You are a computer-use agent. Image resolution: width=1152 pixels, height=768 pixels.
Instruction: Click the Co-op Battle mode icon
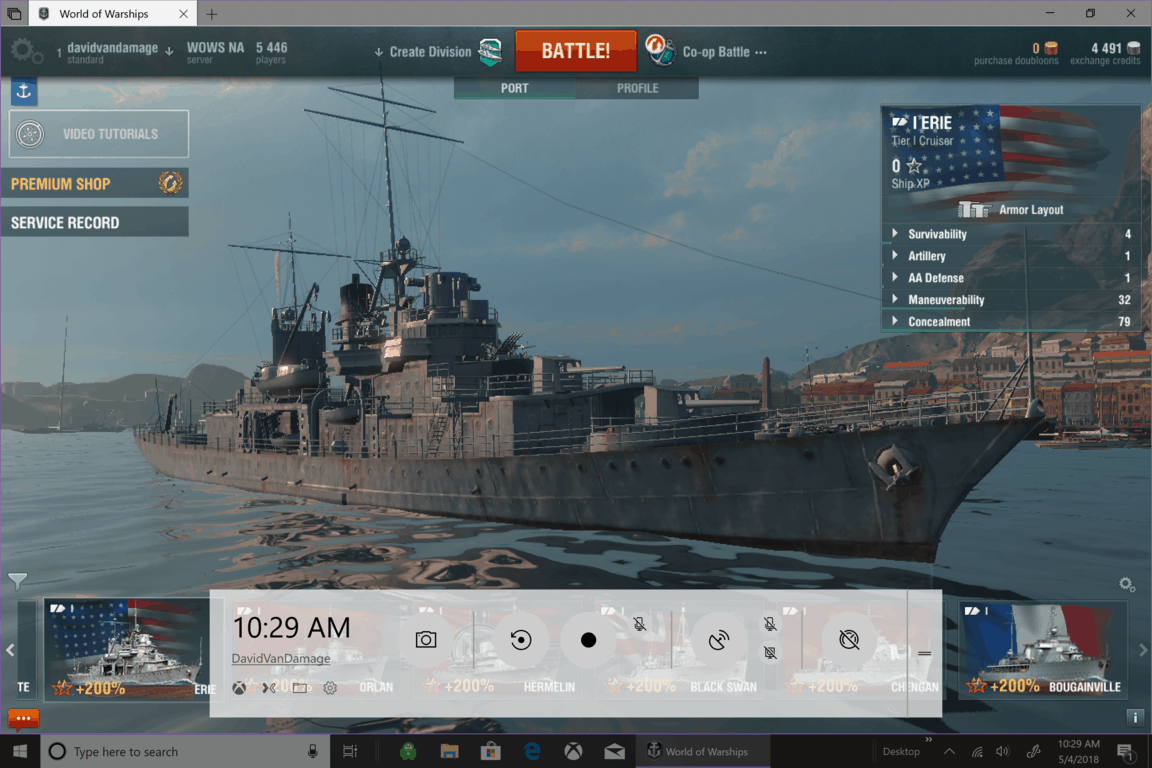660,51
